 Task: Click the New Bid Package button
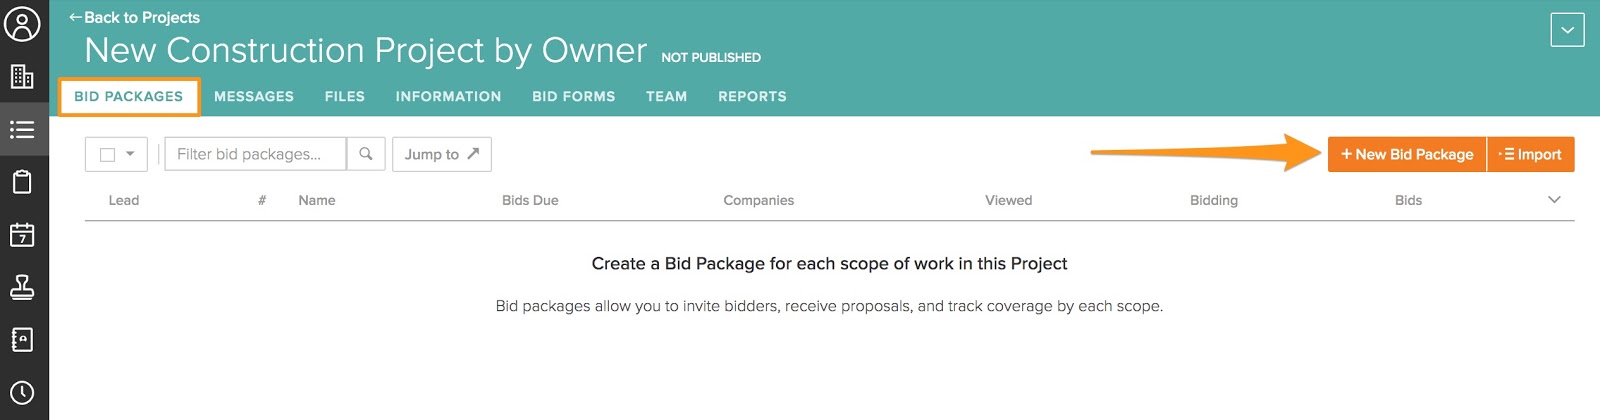[x=1407, y=154]
